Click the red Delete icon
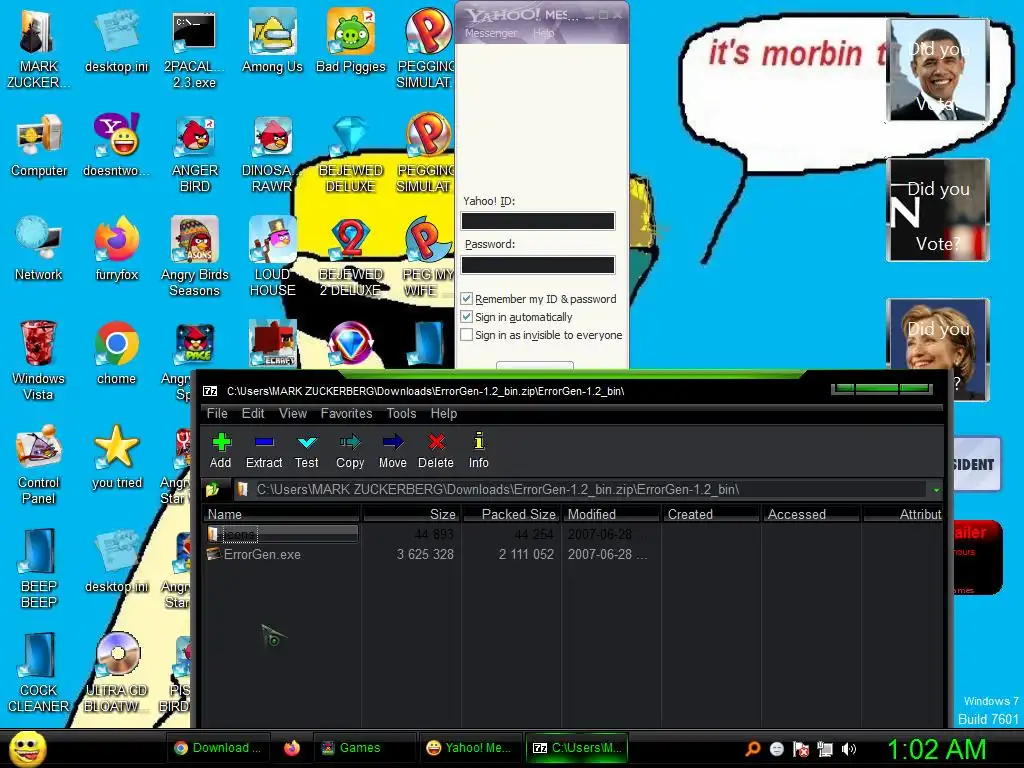 click(x=436, y=451)
